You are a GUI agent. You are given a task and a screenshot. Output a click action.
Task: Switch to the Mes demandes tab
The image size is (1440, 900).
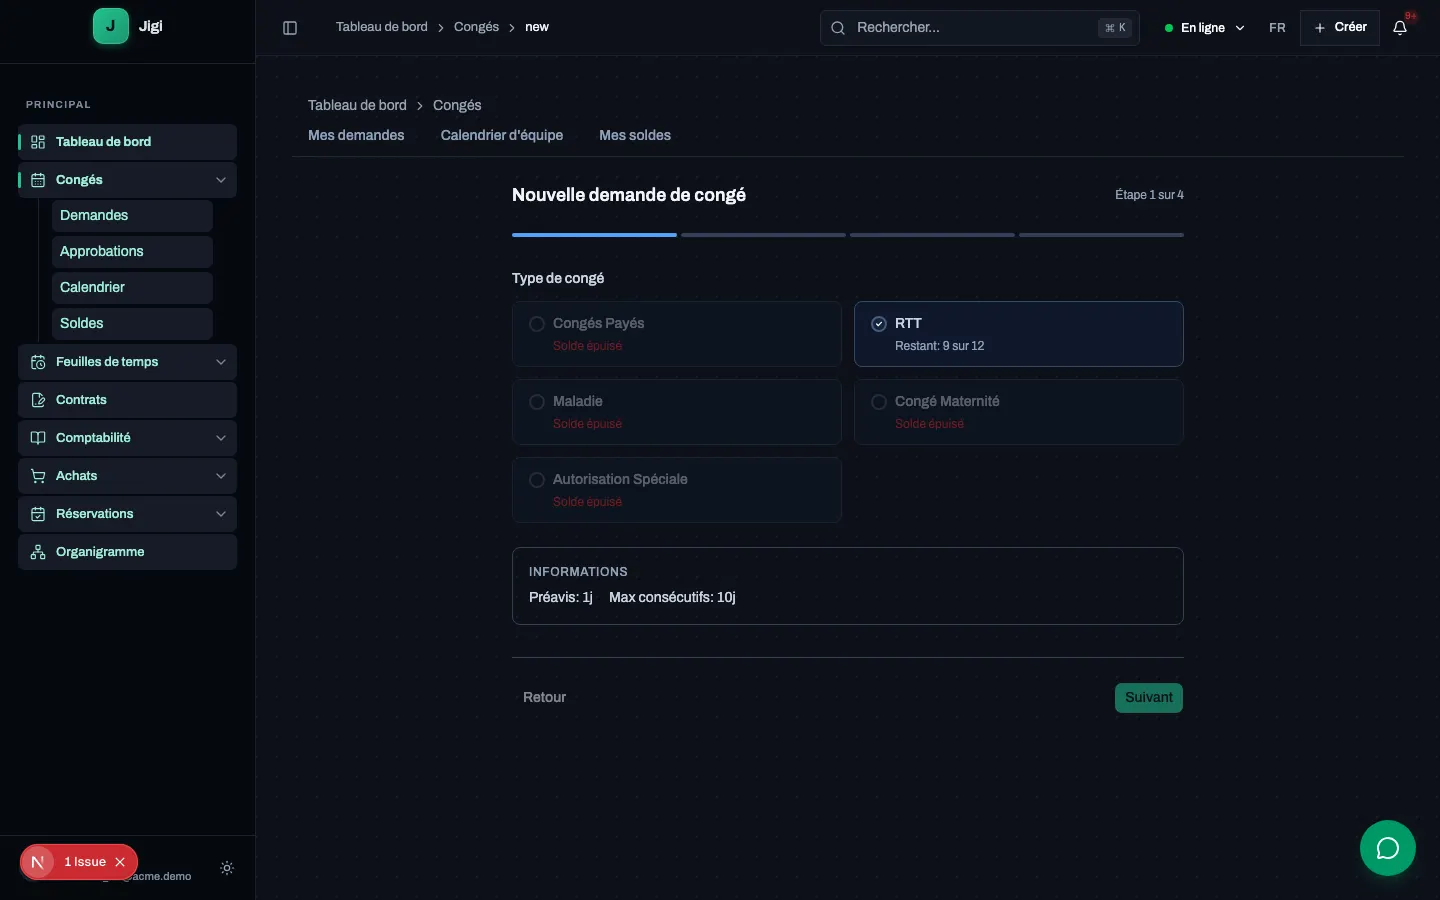[x=356, y=135]
